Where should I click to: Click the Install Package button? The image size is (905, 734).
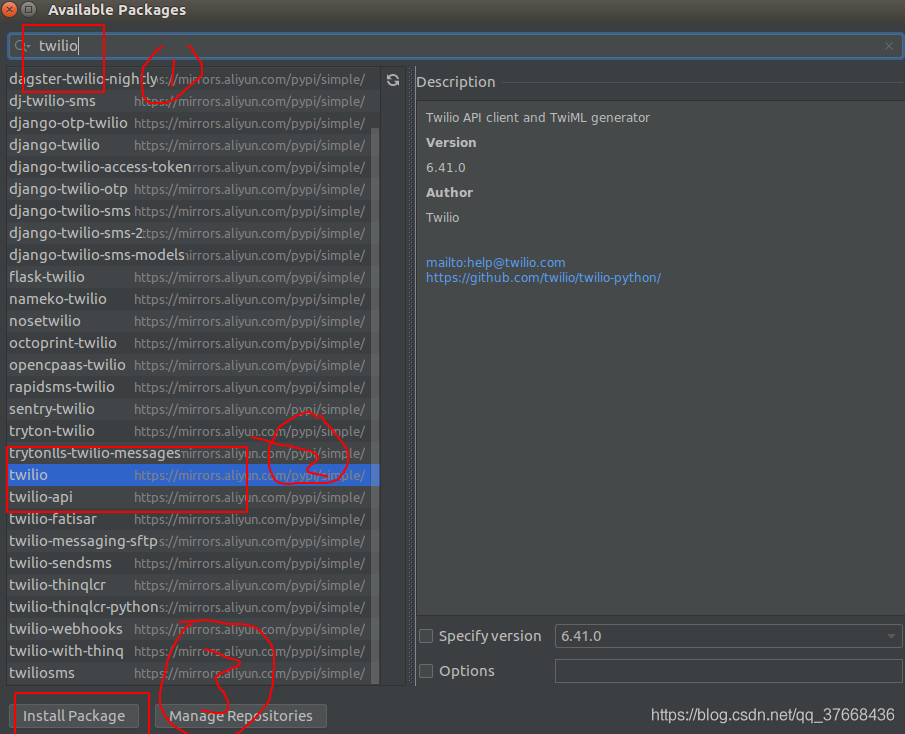[74, 716]
